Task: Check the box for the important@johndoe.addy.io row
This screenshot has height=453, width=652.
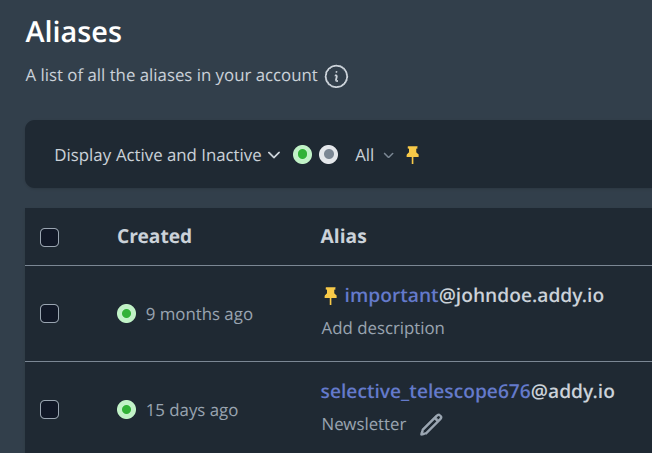Action: 49,314
